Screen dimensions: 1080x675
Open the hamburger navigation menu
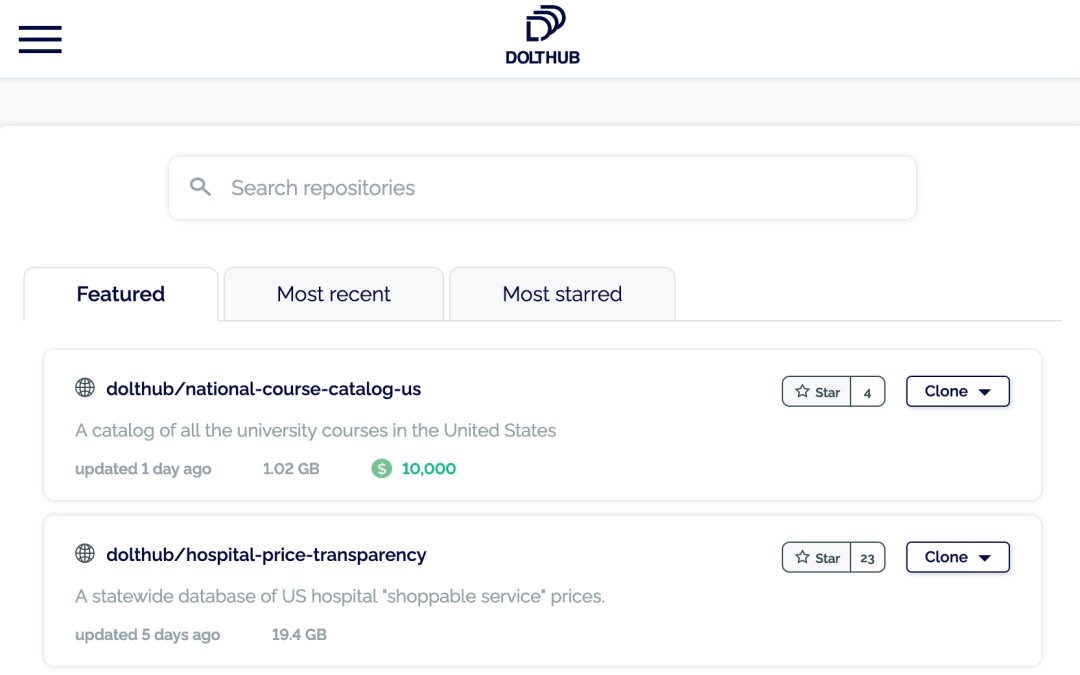click(40, 39)
